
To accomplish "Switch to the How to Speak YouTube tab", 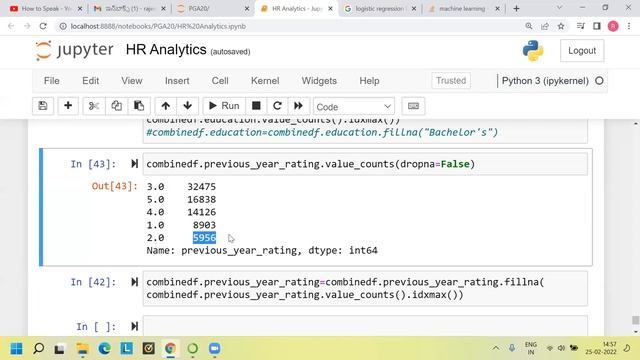I will [45, 9].
